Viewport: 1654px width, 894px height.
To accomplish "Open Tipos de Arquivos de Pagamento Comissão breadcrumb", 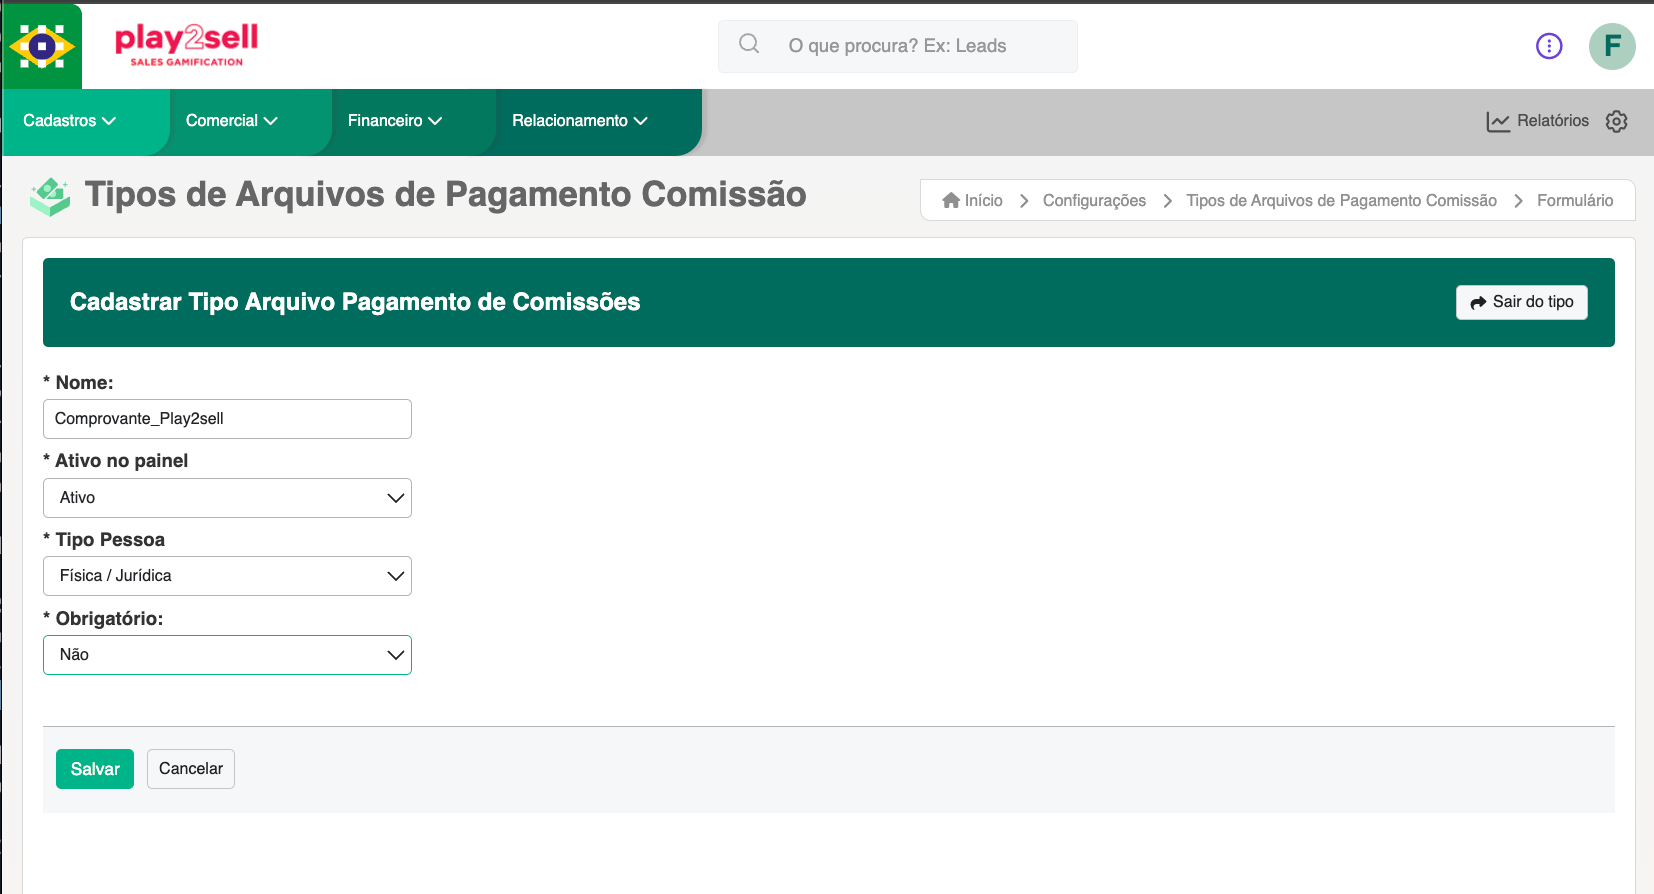I will [x=1341, y=200].
